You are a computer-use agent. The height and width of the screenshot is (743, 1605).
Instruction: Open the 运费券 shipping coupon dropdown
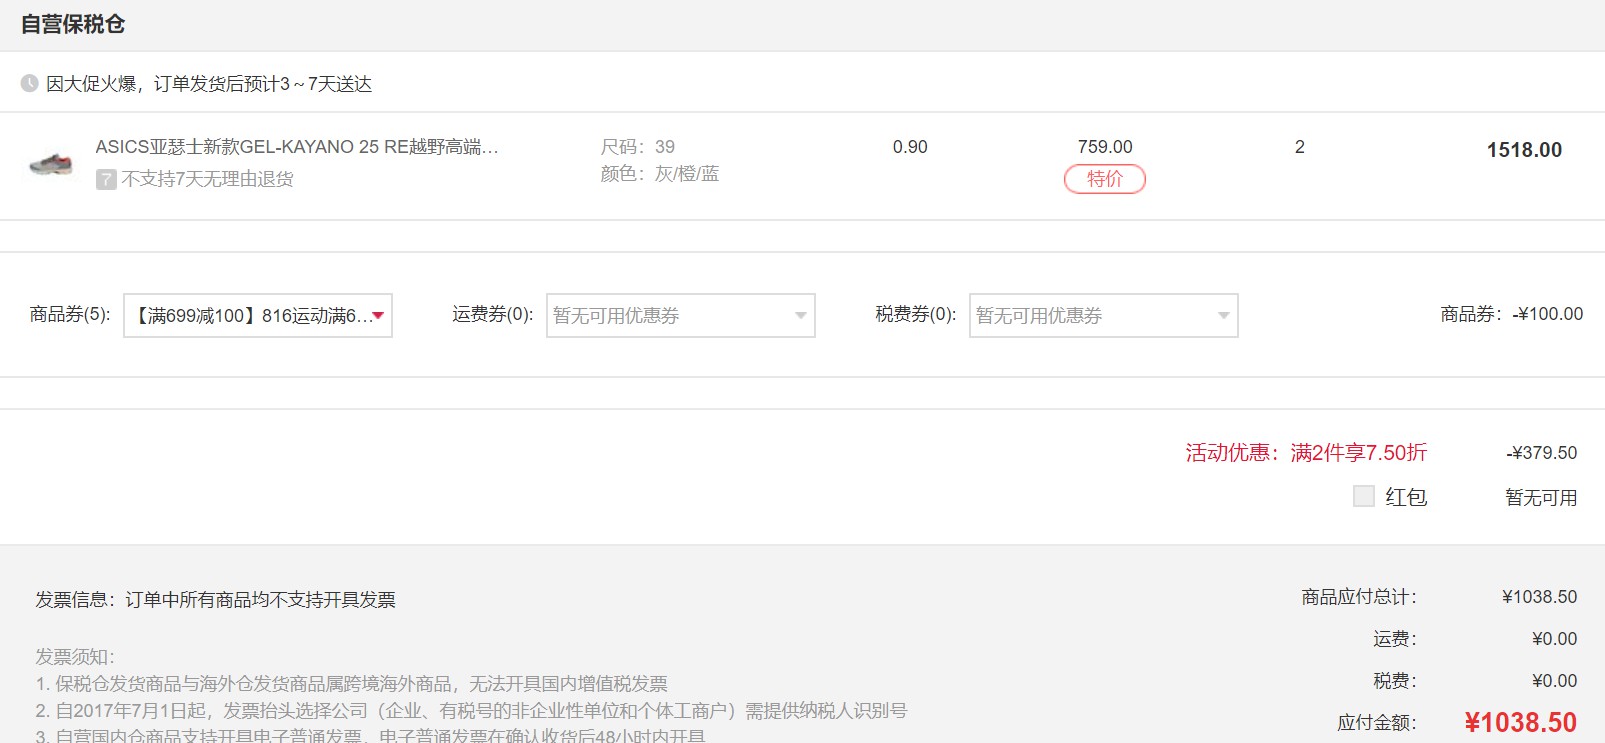tap(680, 315)
